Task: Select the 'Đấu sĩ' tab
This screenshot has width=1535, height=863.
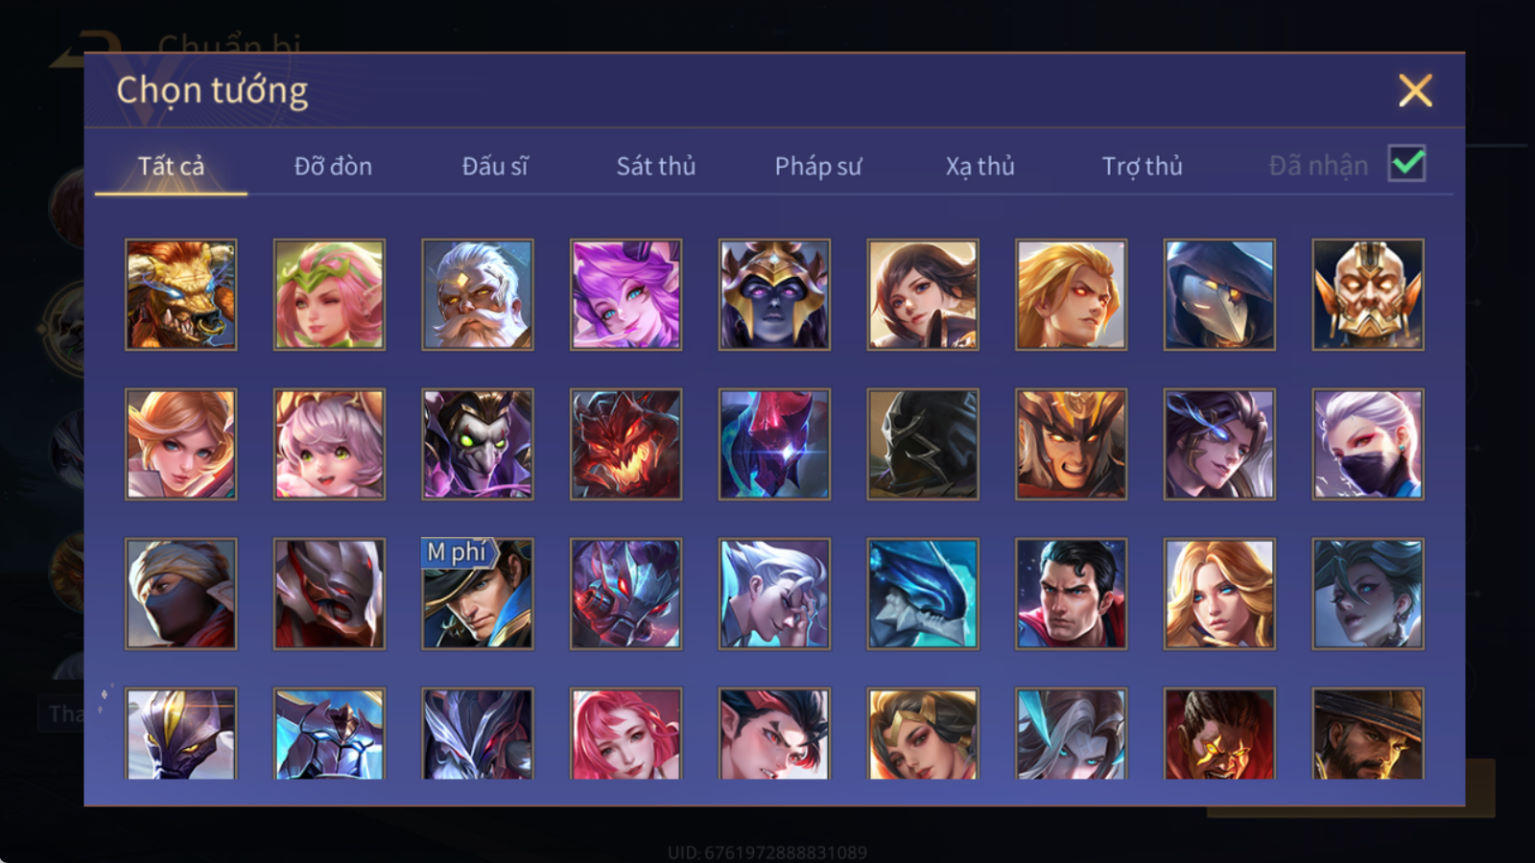Action: [495, 166]
